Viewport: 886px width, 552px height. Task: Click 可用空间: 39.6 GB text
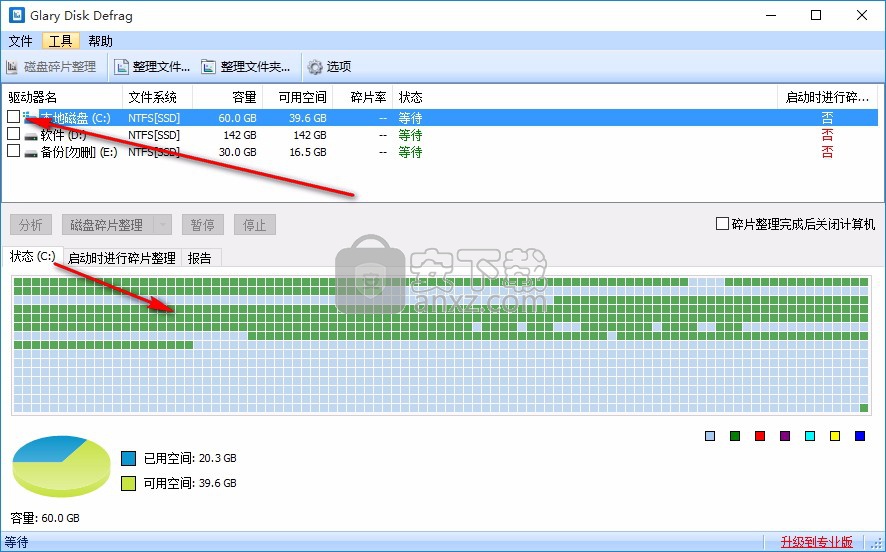190,483
